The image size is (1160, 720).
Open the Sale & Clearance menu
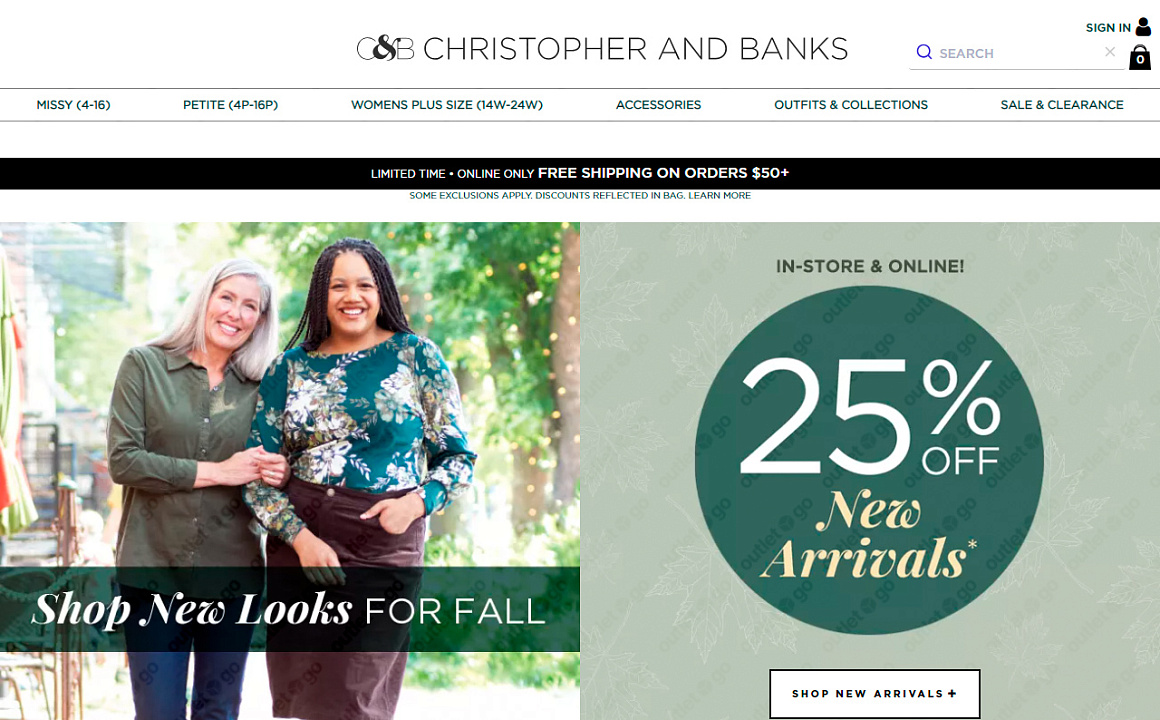click(1062, 105)
